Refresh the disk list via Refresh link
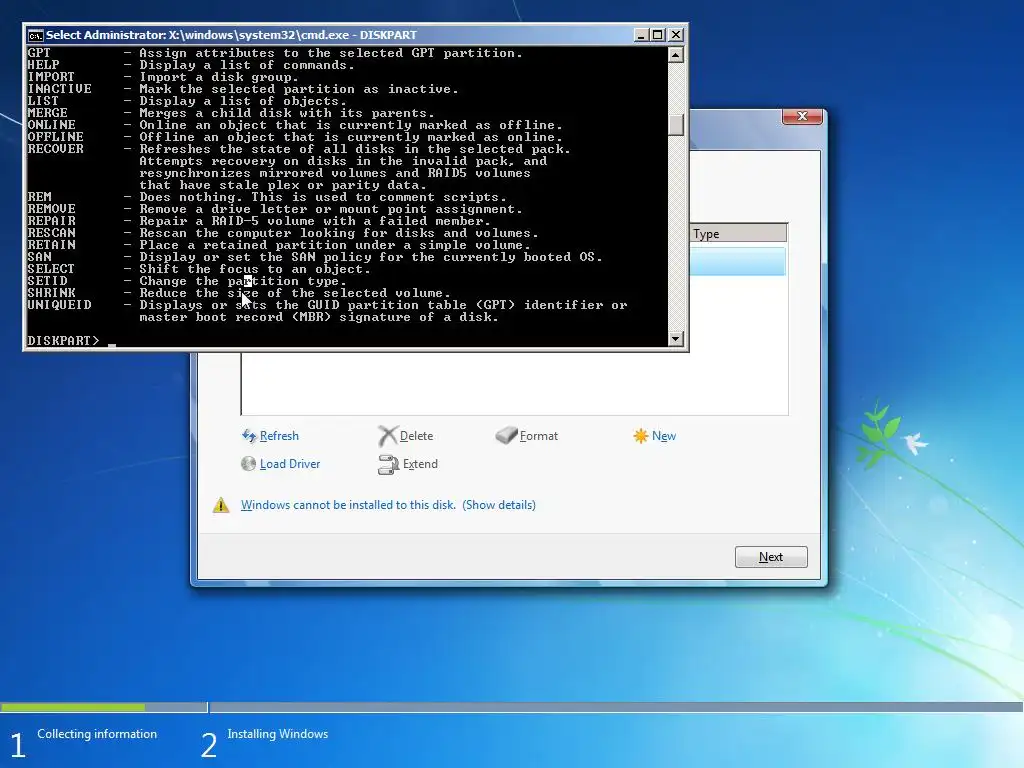Screen dimensions: 1024x768 click(279, 436)
